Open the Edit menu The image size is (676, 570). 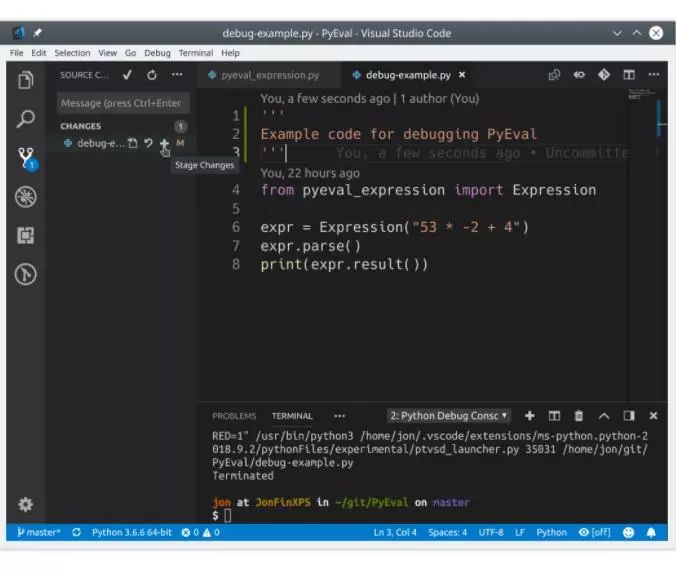38,53
